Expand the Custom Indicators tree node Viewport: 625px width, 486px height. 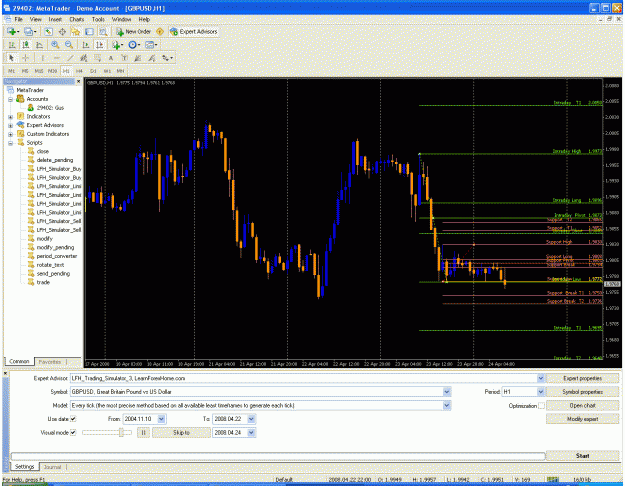11,134
